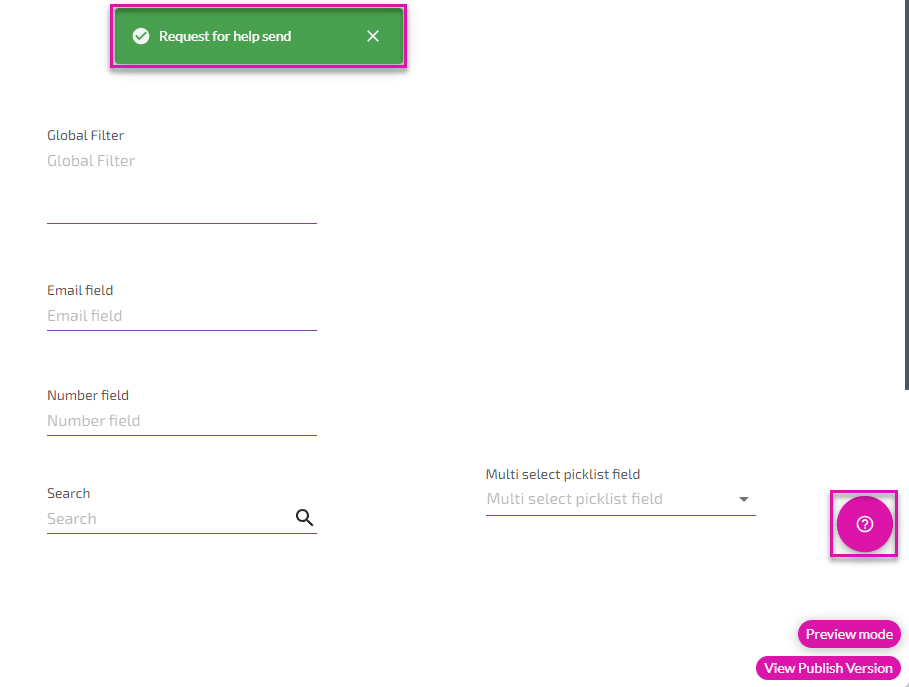Image resolution: width=909 pixels, height=687 pixels.
Task: Click inside the Search text box
Action: click(165, 519)
